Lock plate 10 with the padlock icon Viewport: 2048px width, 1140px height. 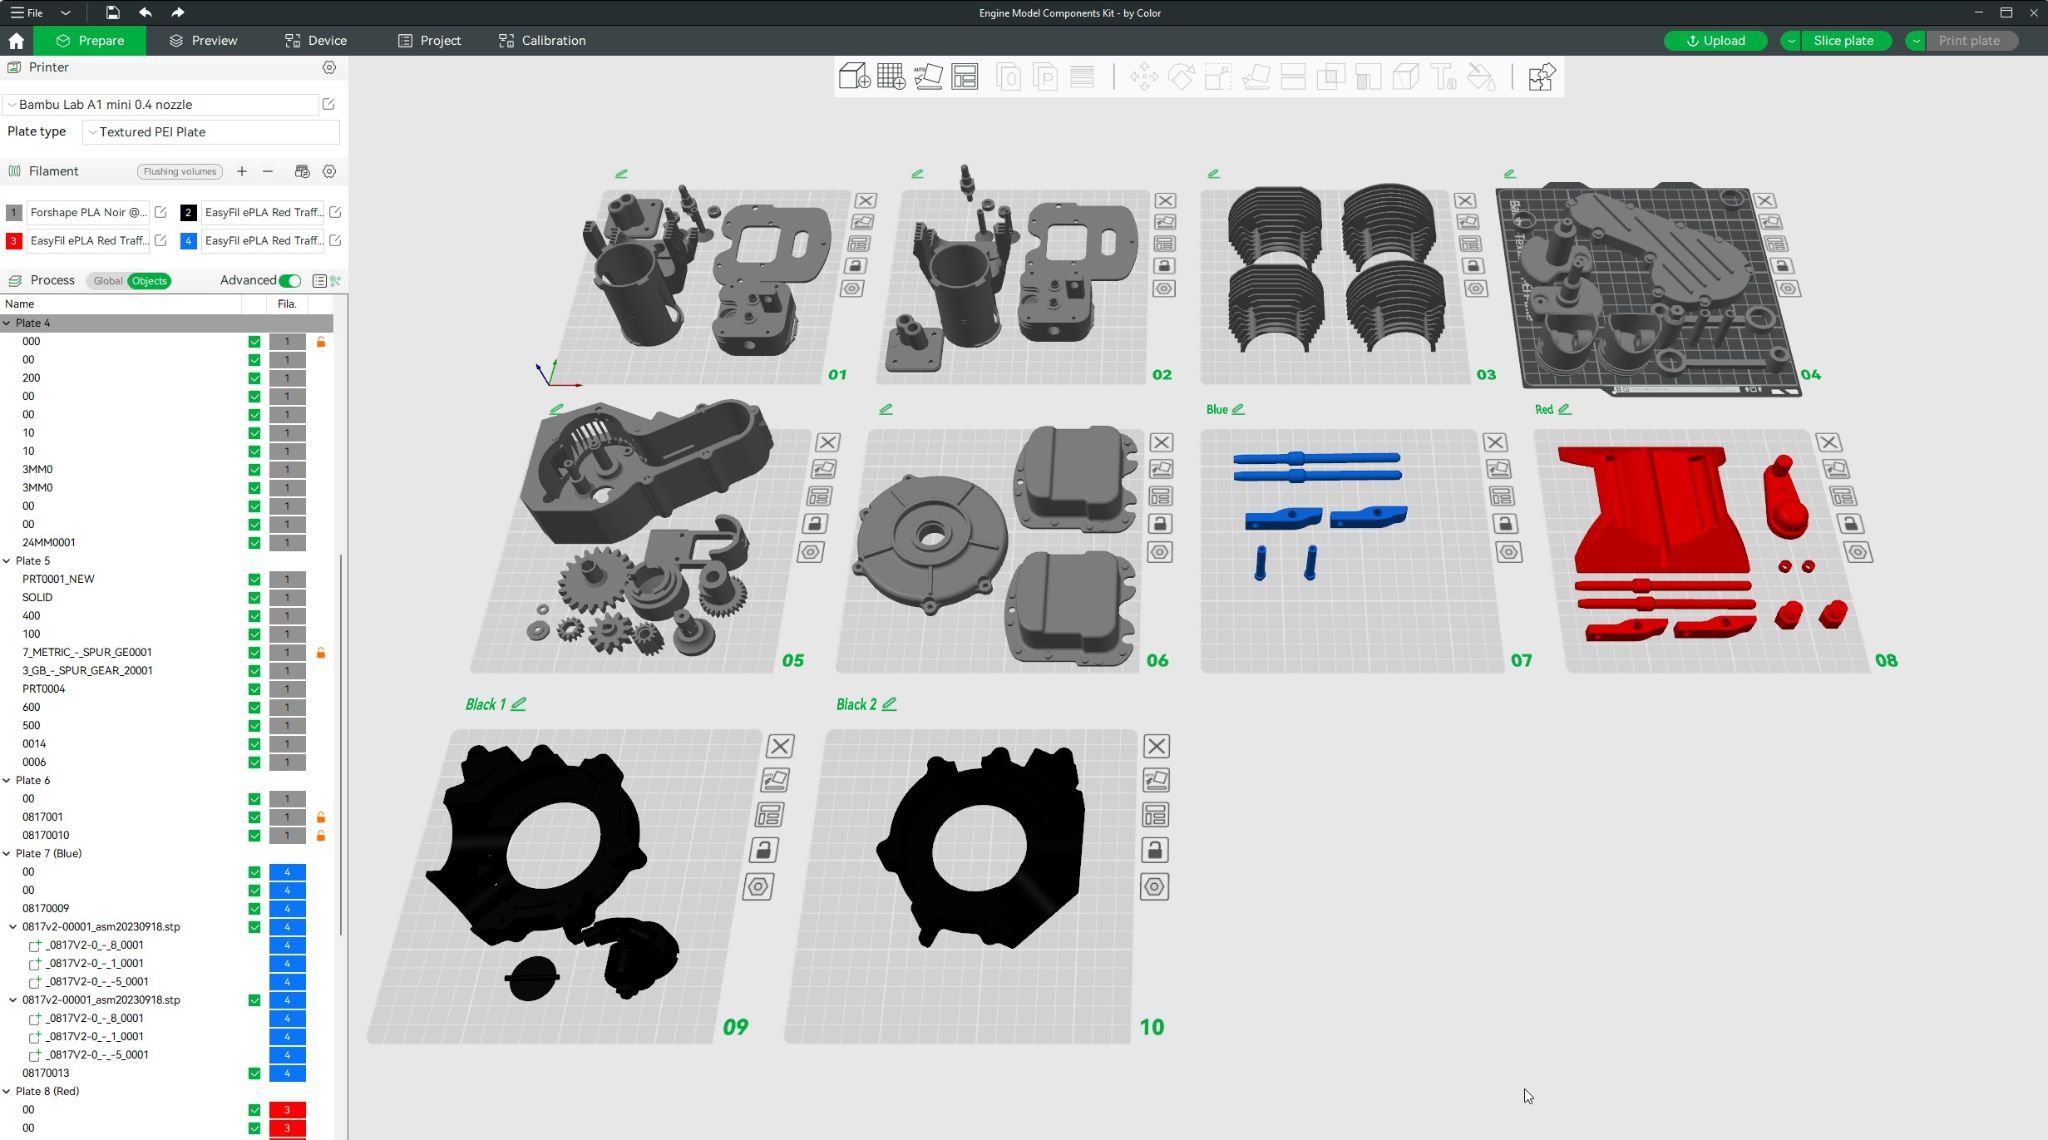tap(1154, 850)
